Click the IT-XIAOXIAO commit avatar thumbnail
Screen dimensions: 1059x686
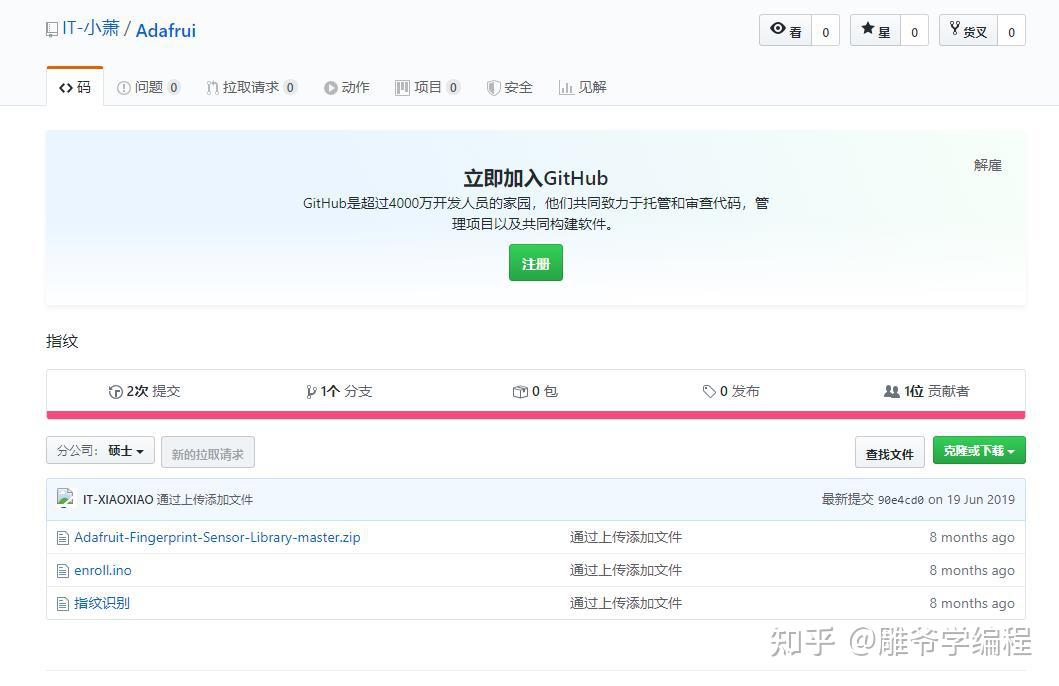(x=66, y=498)
